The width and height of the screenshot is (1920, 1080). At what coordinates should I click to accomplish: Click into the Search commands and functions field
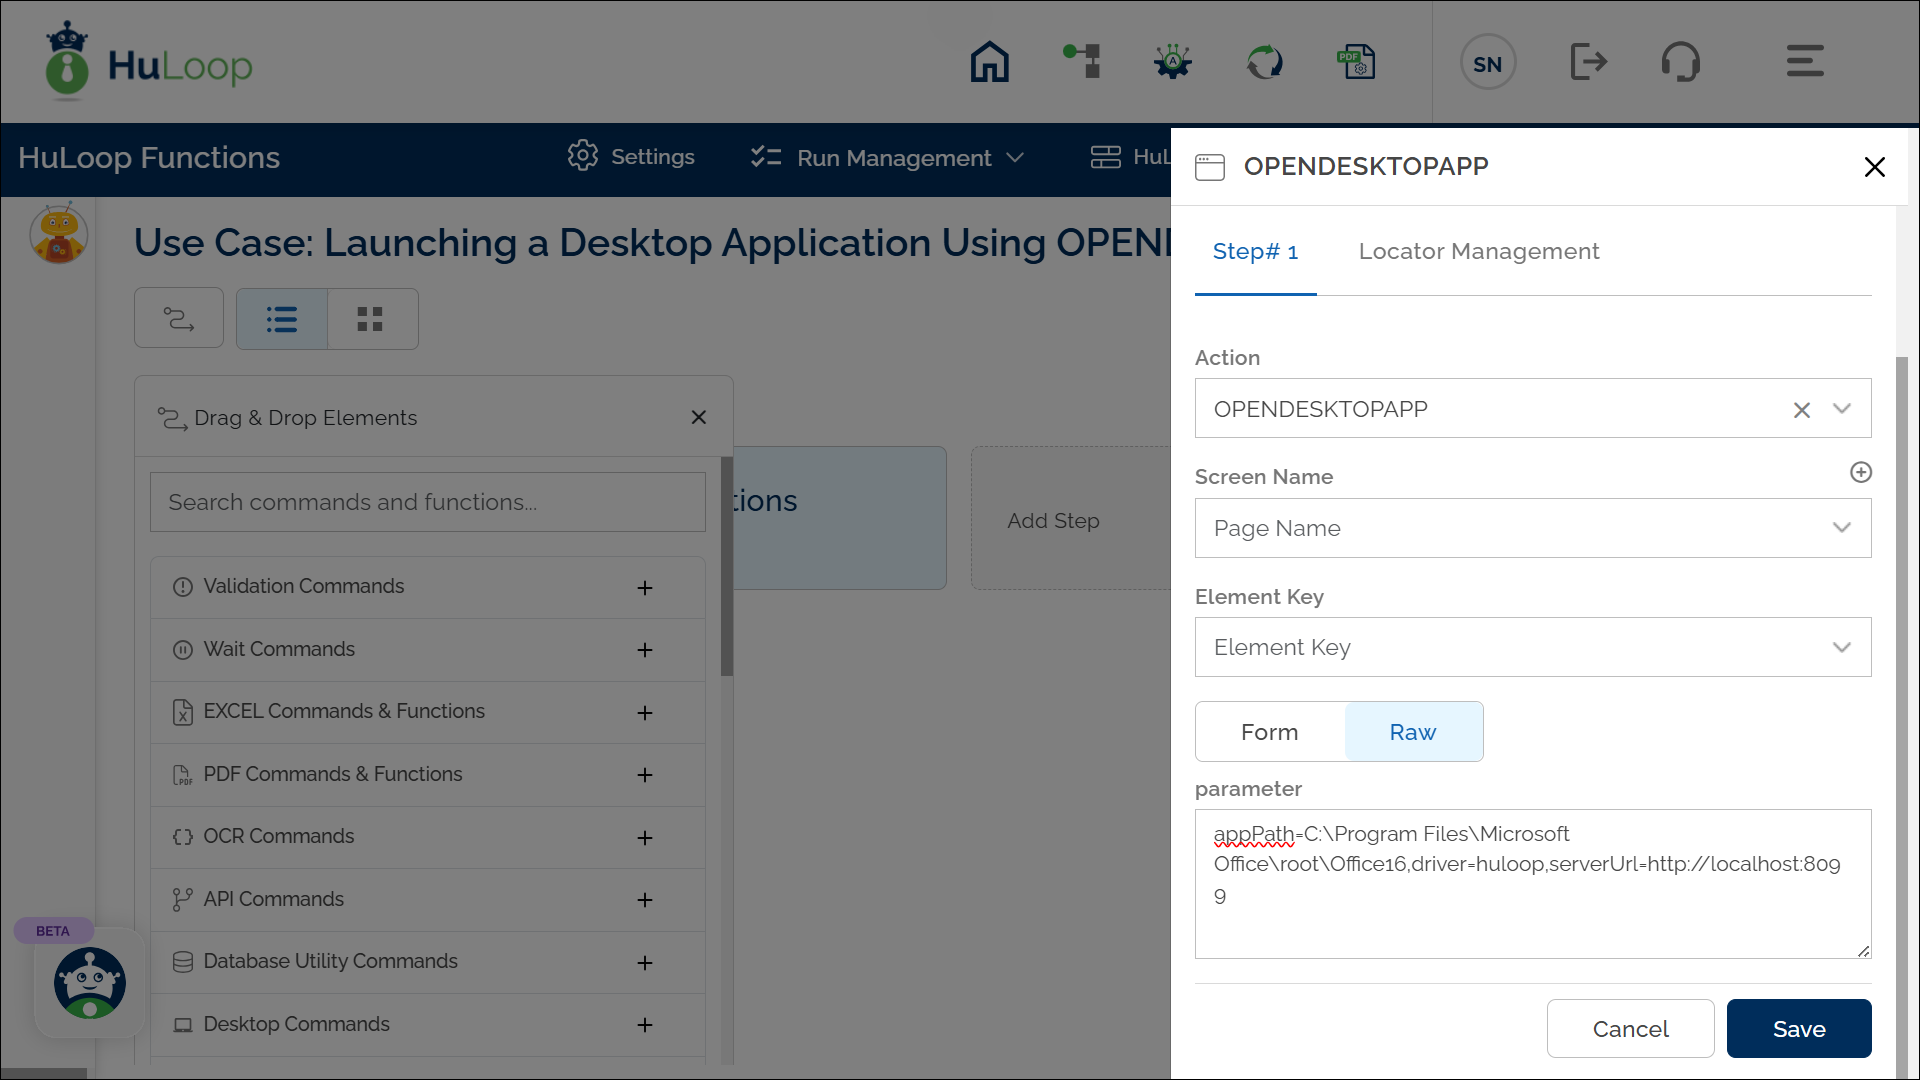[427, 502]
